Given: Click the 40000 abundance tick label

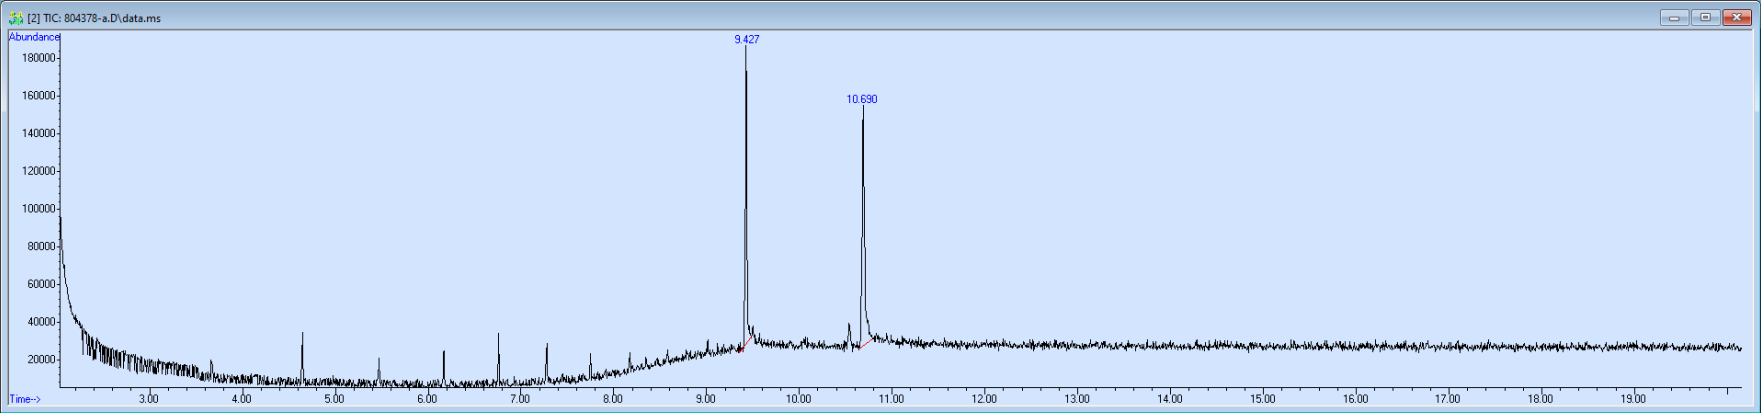Looking at the screenshot, I should (x=42, y=322).
